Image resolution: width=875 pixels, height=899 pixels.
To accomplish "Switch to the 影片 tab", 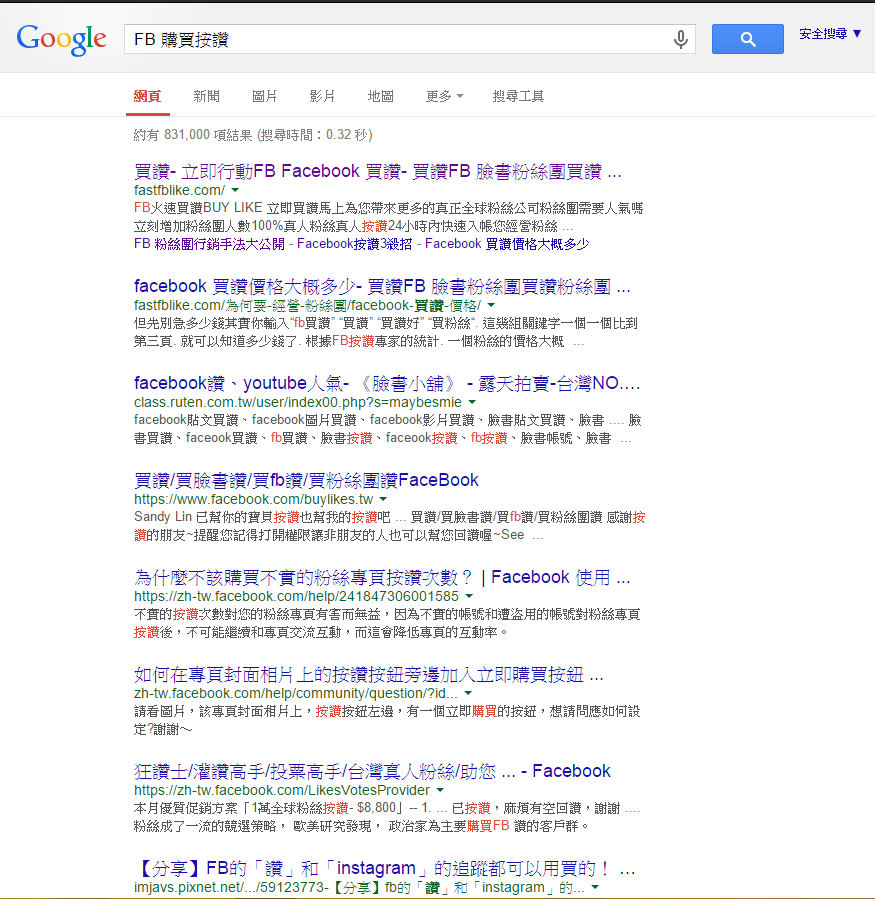I will (x=322, y=96).
